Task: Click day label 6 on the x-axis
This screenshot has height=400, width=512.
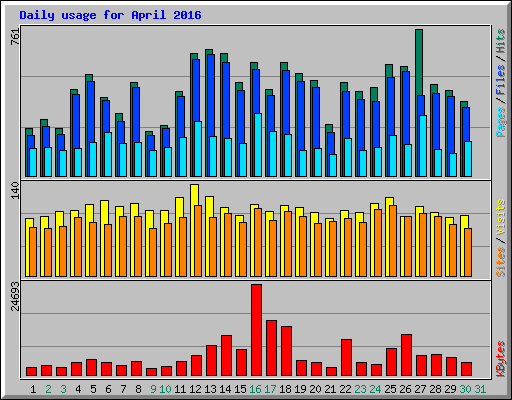Action: (108, 389)
